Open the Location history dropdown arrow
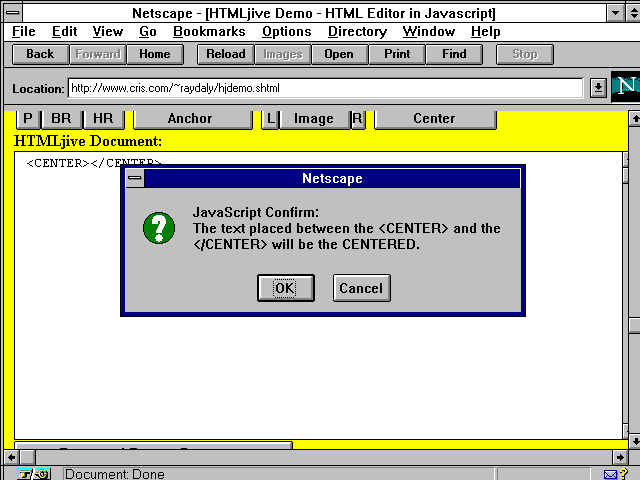Screen dimensions: 640x480 pyautogui.click(x=598, y=88)
